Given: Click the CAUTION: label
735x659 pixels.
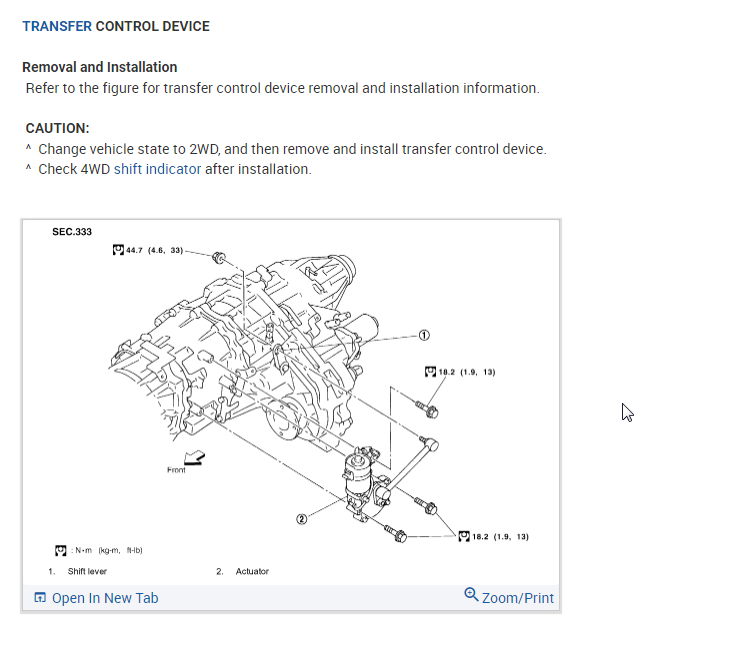Looking at the screenshot, I should [x=57, y=128].
